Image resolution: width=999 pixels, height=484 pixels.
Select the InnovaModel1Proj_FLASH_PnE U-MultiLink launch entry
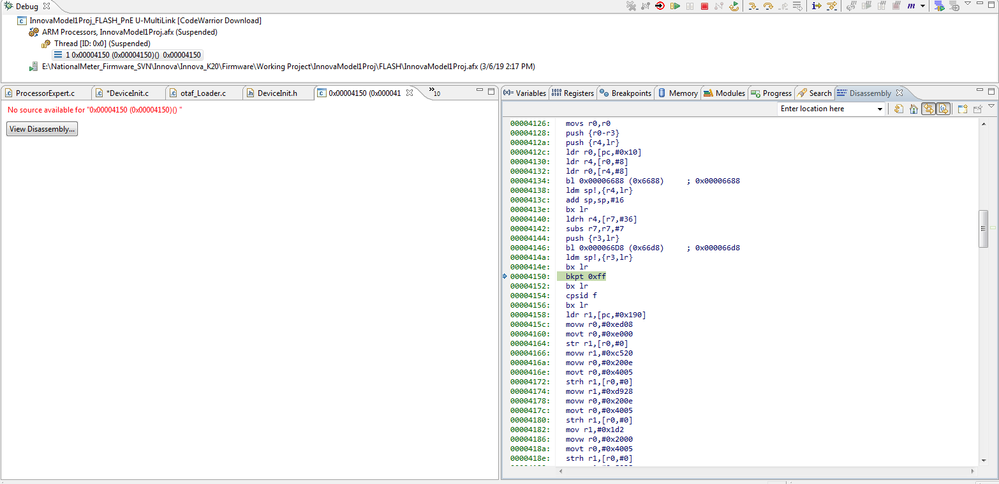139,20
